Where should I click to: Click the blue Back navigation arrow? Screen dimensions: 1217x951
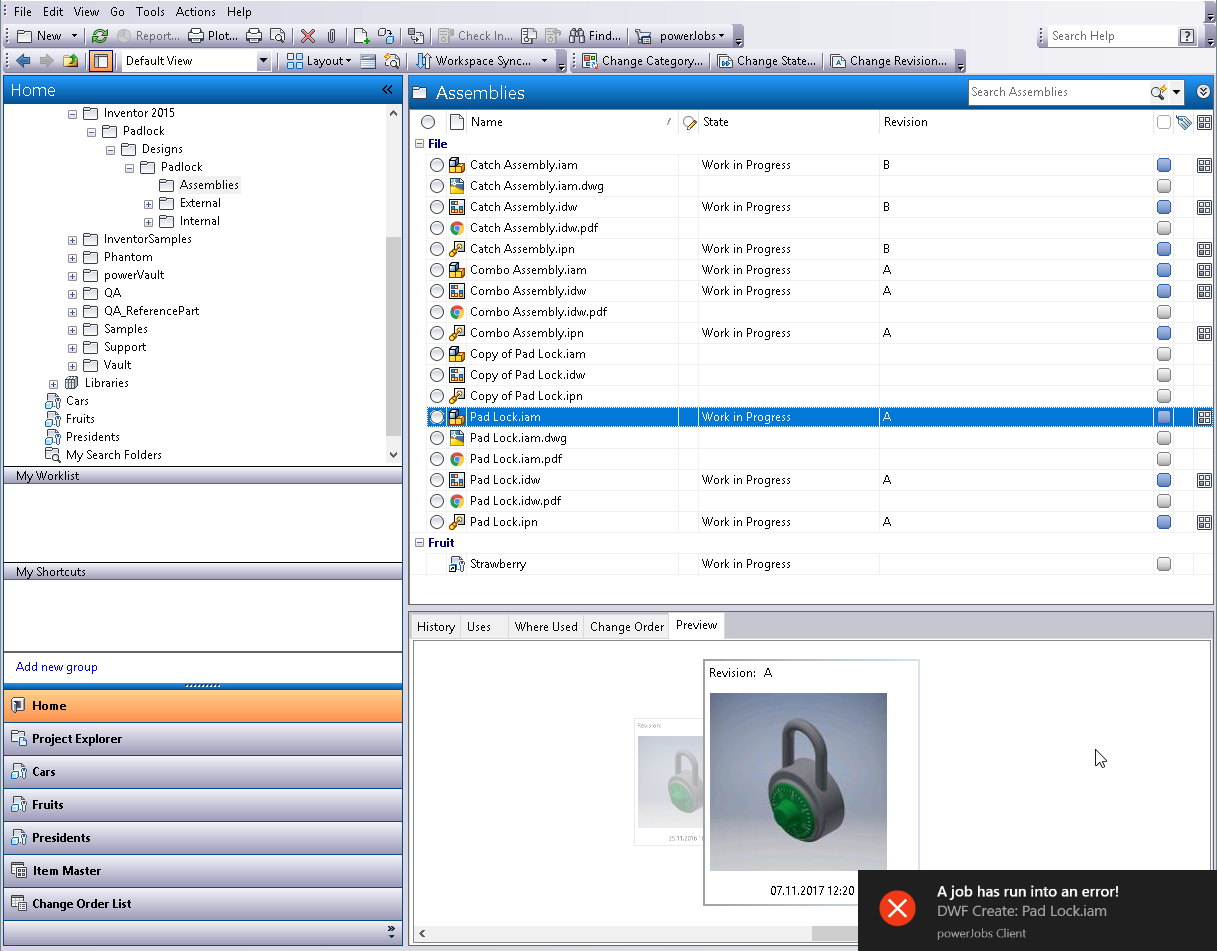pos(22,61)
